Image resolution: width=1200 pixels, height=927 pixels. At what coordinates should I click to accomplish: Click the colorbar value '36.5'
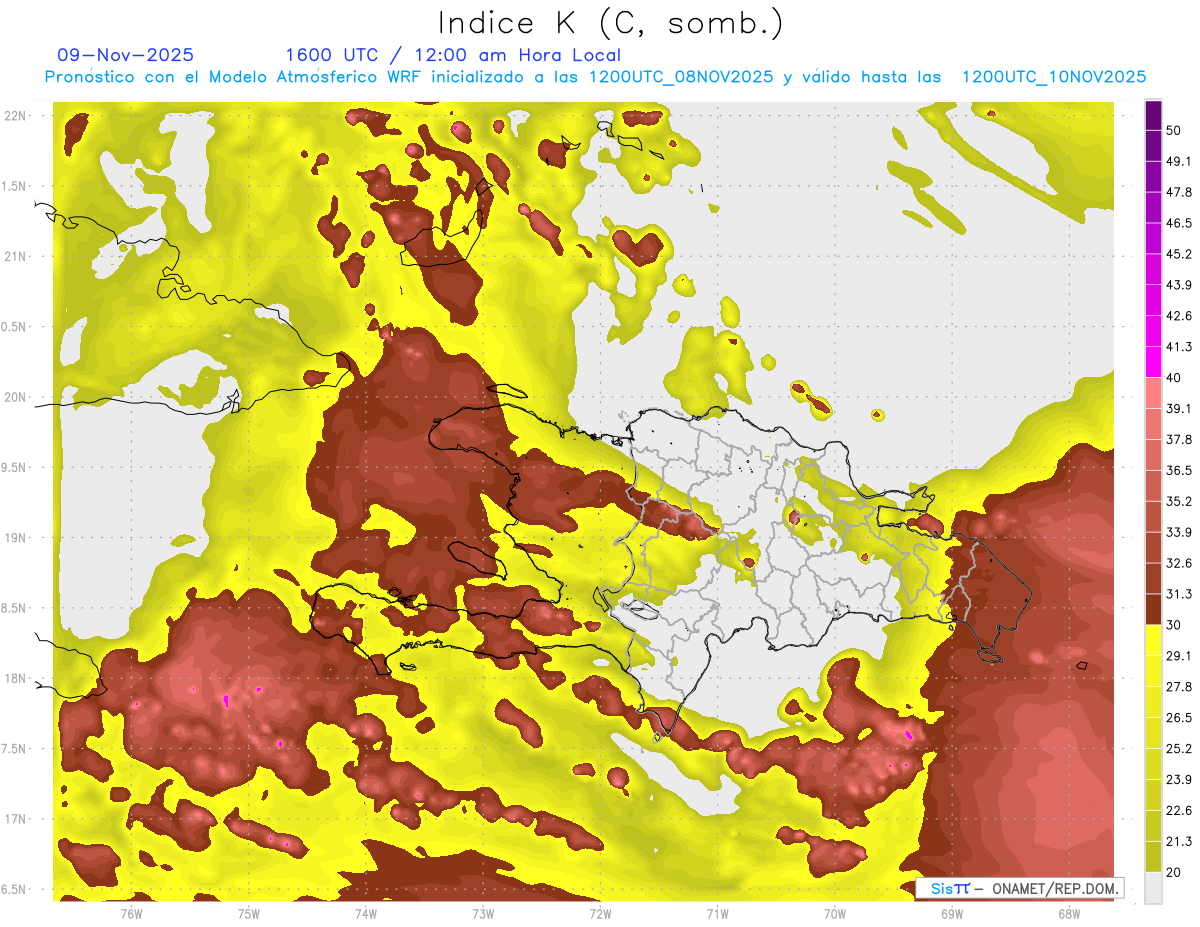(1179, 470)
